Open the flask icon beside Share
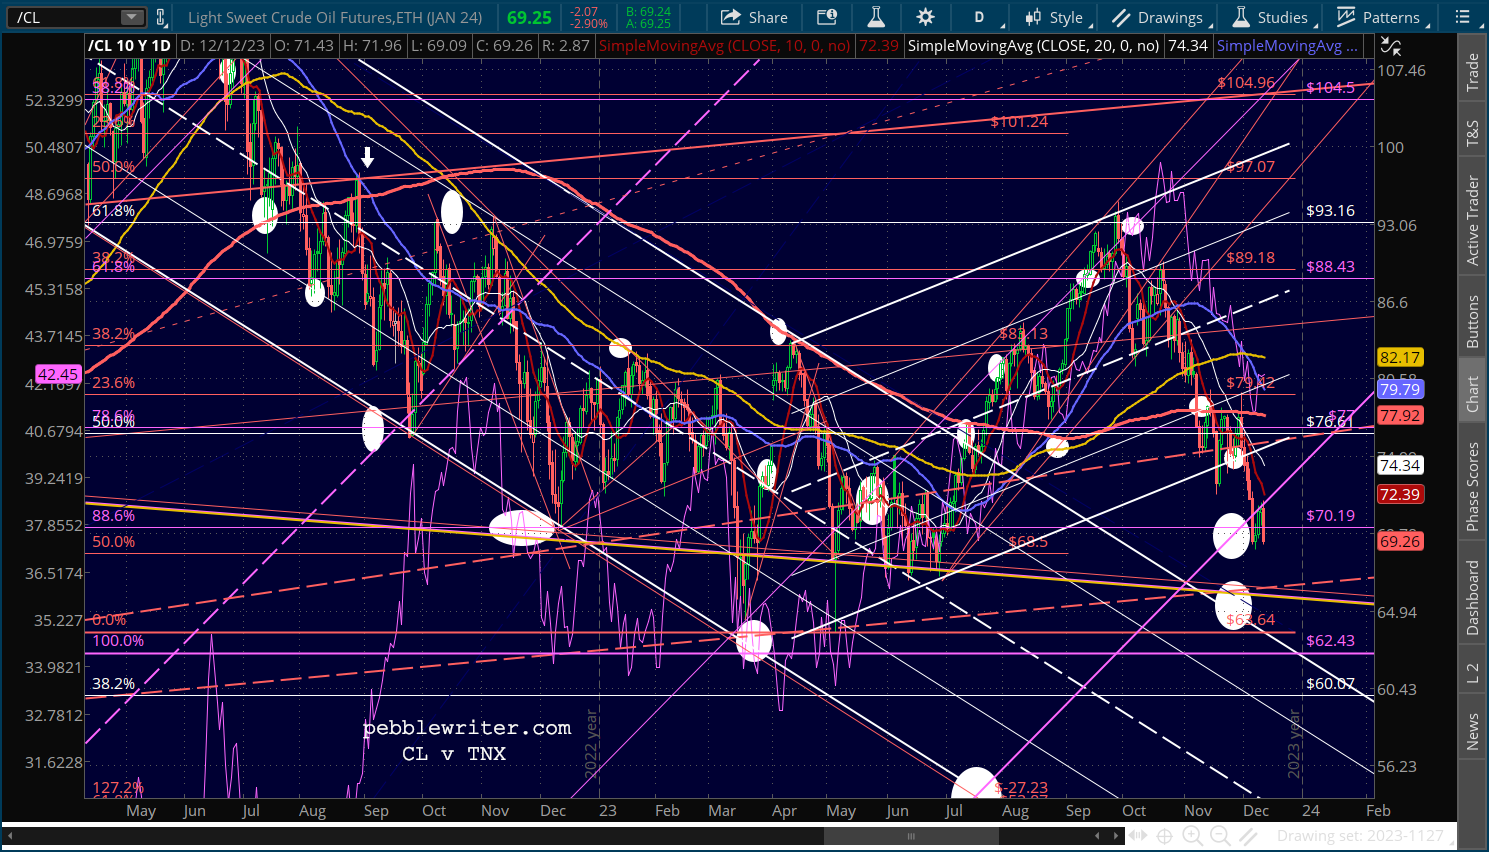This screenshot has width=1489, height=852. 876,17
